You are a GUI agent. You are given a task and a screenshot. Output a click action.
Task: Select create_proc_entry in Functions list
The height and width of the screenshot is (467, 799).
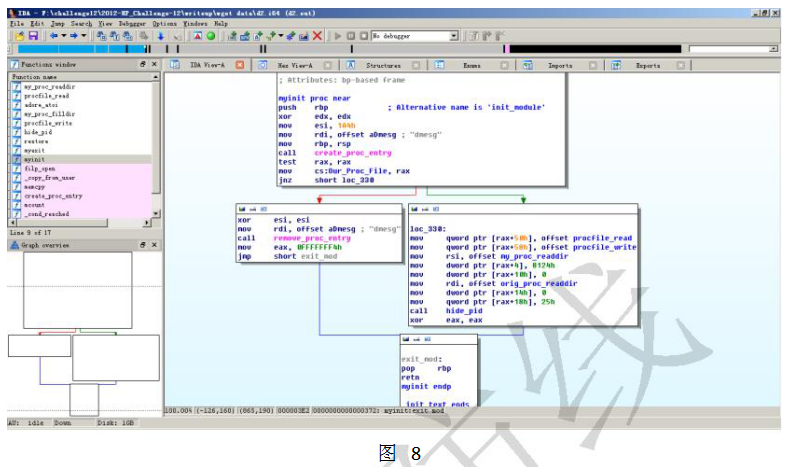coord(51,196)
